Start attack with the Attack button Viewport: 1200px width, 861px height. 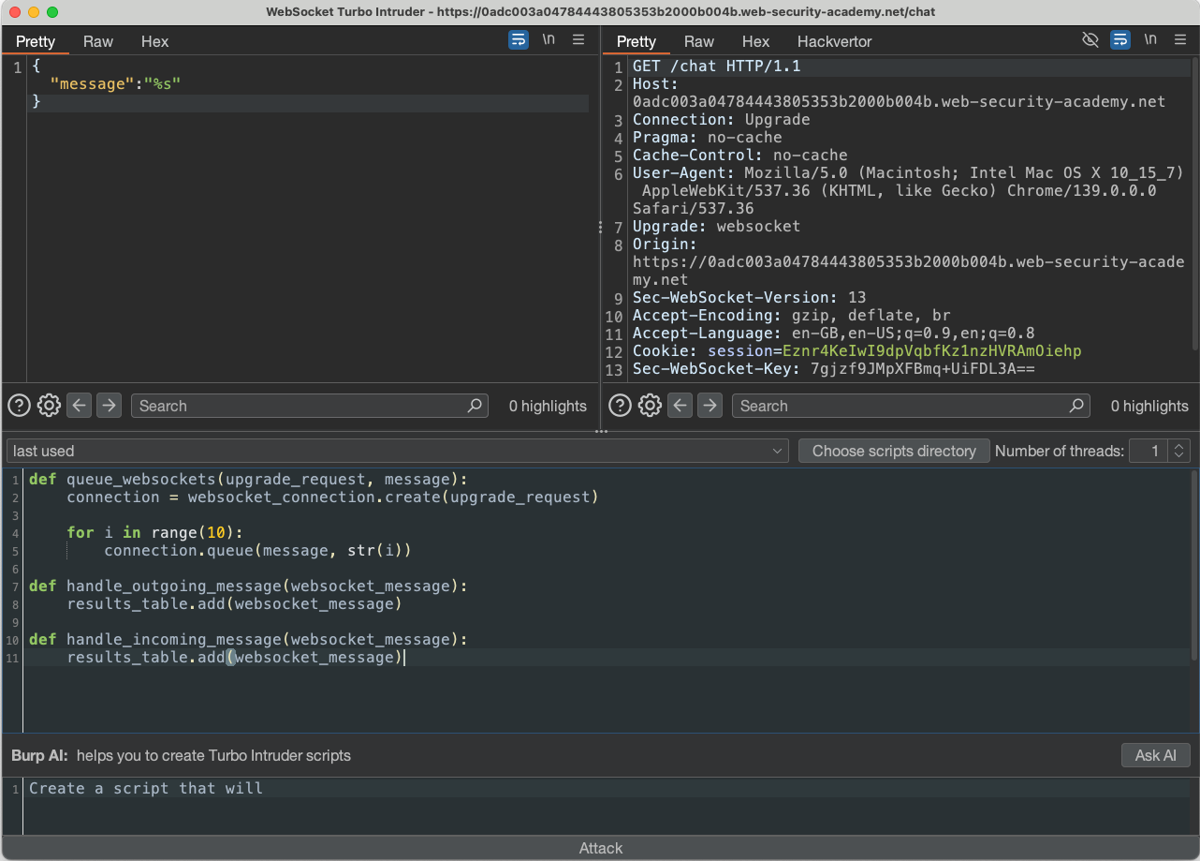click(x=600, y=848)
